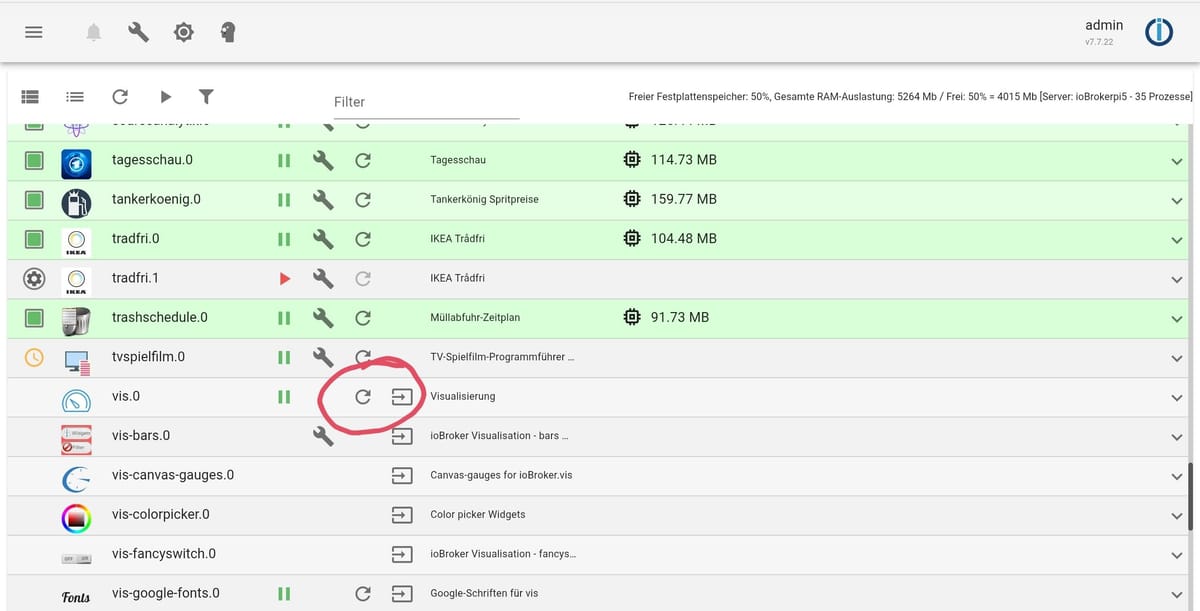Image resolution: width=1200 pixels, height=611 pixels.
Task: Open the web UI of vis.0 via exit-to-app icon
Action: coord(402,396)
